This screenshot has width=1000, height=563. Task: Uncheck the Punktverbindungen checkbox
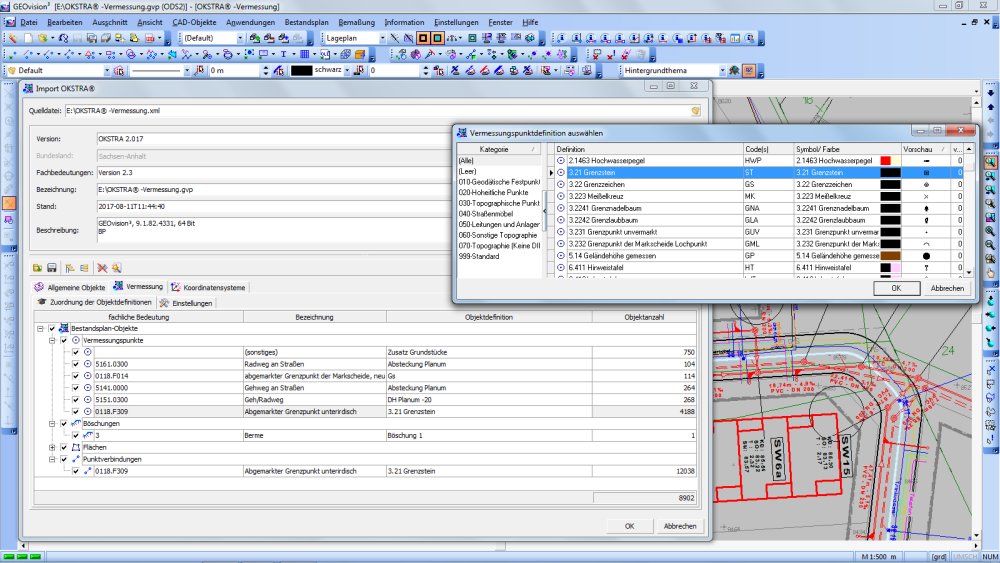click(64, 459)
